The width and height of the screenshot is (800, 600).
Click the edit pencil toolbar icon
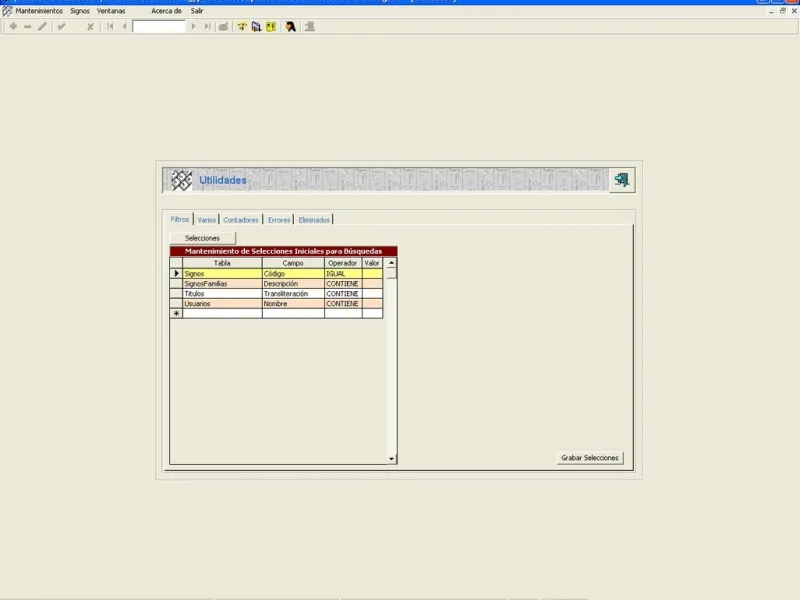pos(42,27)
